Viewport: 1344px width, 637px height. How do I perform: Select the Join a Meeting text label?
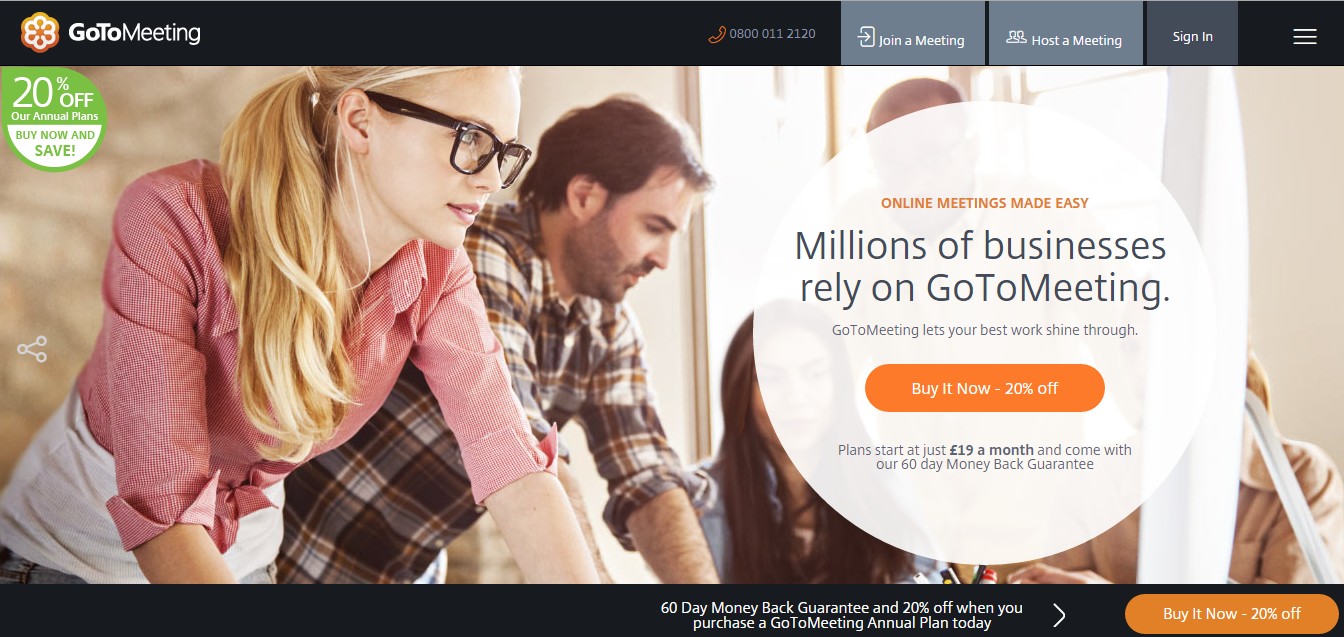[x=921, y=41]
